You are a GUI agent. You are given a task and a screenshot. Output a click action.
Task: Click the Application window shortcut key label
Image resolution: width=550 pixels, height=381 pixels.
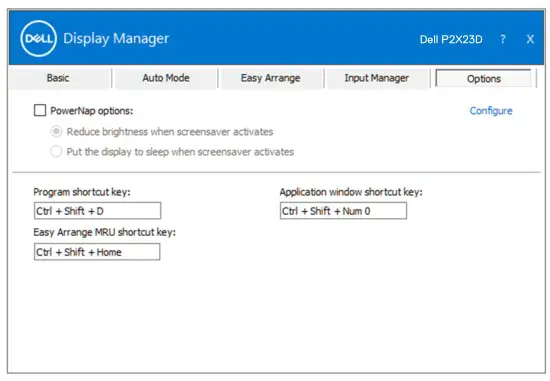[x=351, y=192]
